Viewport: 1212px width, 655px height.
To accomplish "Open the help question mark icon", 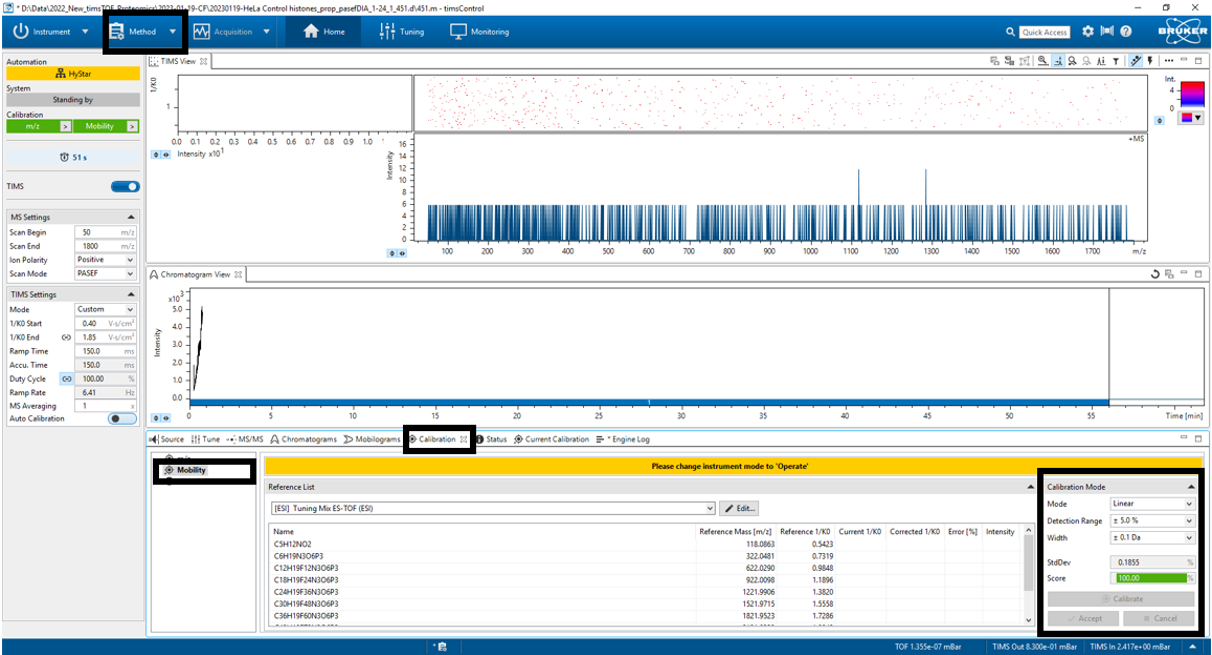I will (x=1126, y=31).
